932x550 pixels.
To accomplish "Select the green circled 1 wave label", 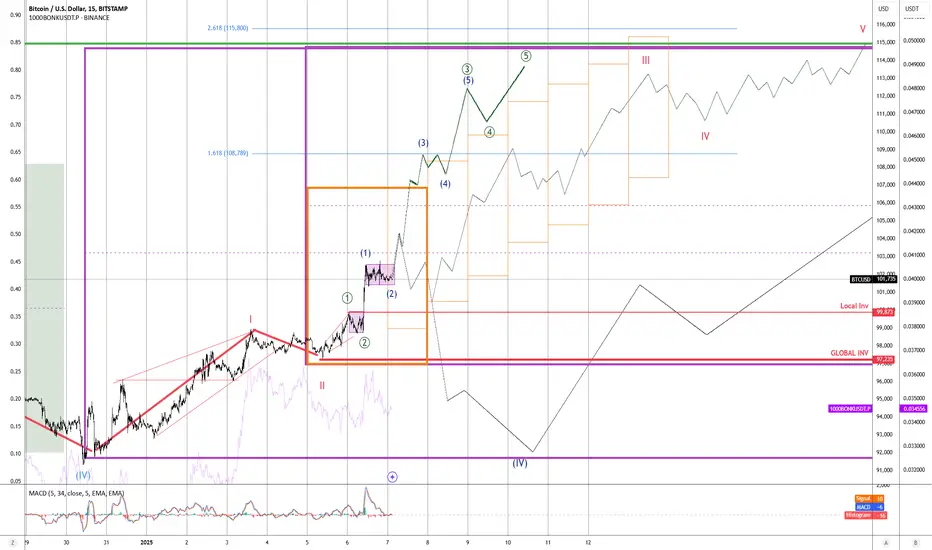I will [347, 298].
